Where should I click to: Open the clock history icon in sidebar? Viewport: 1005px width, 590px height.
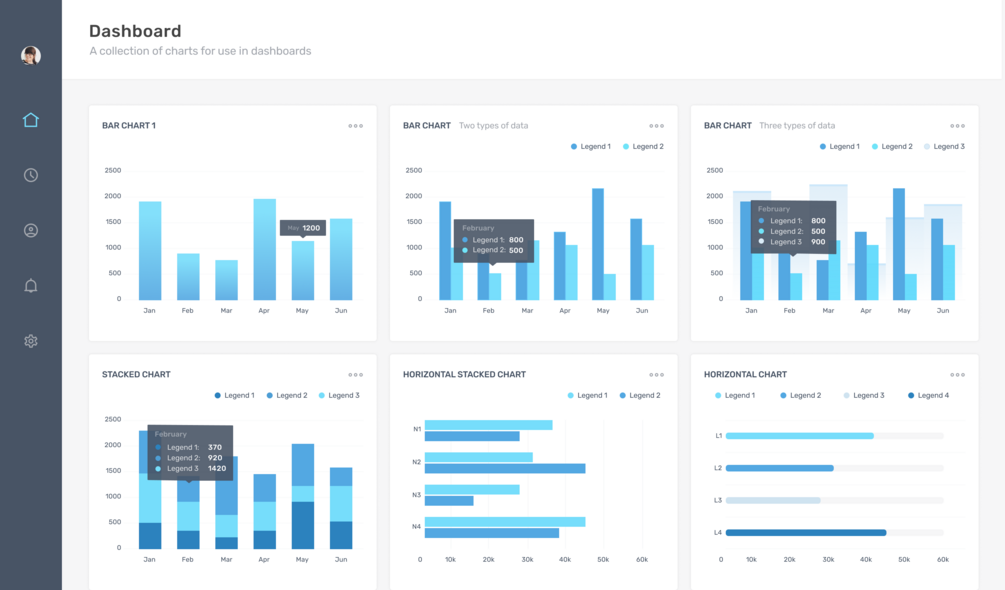(x=31, y=175)
